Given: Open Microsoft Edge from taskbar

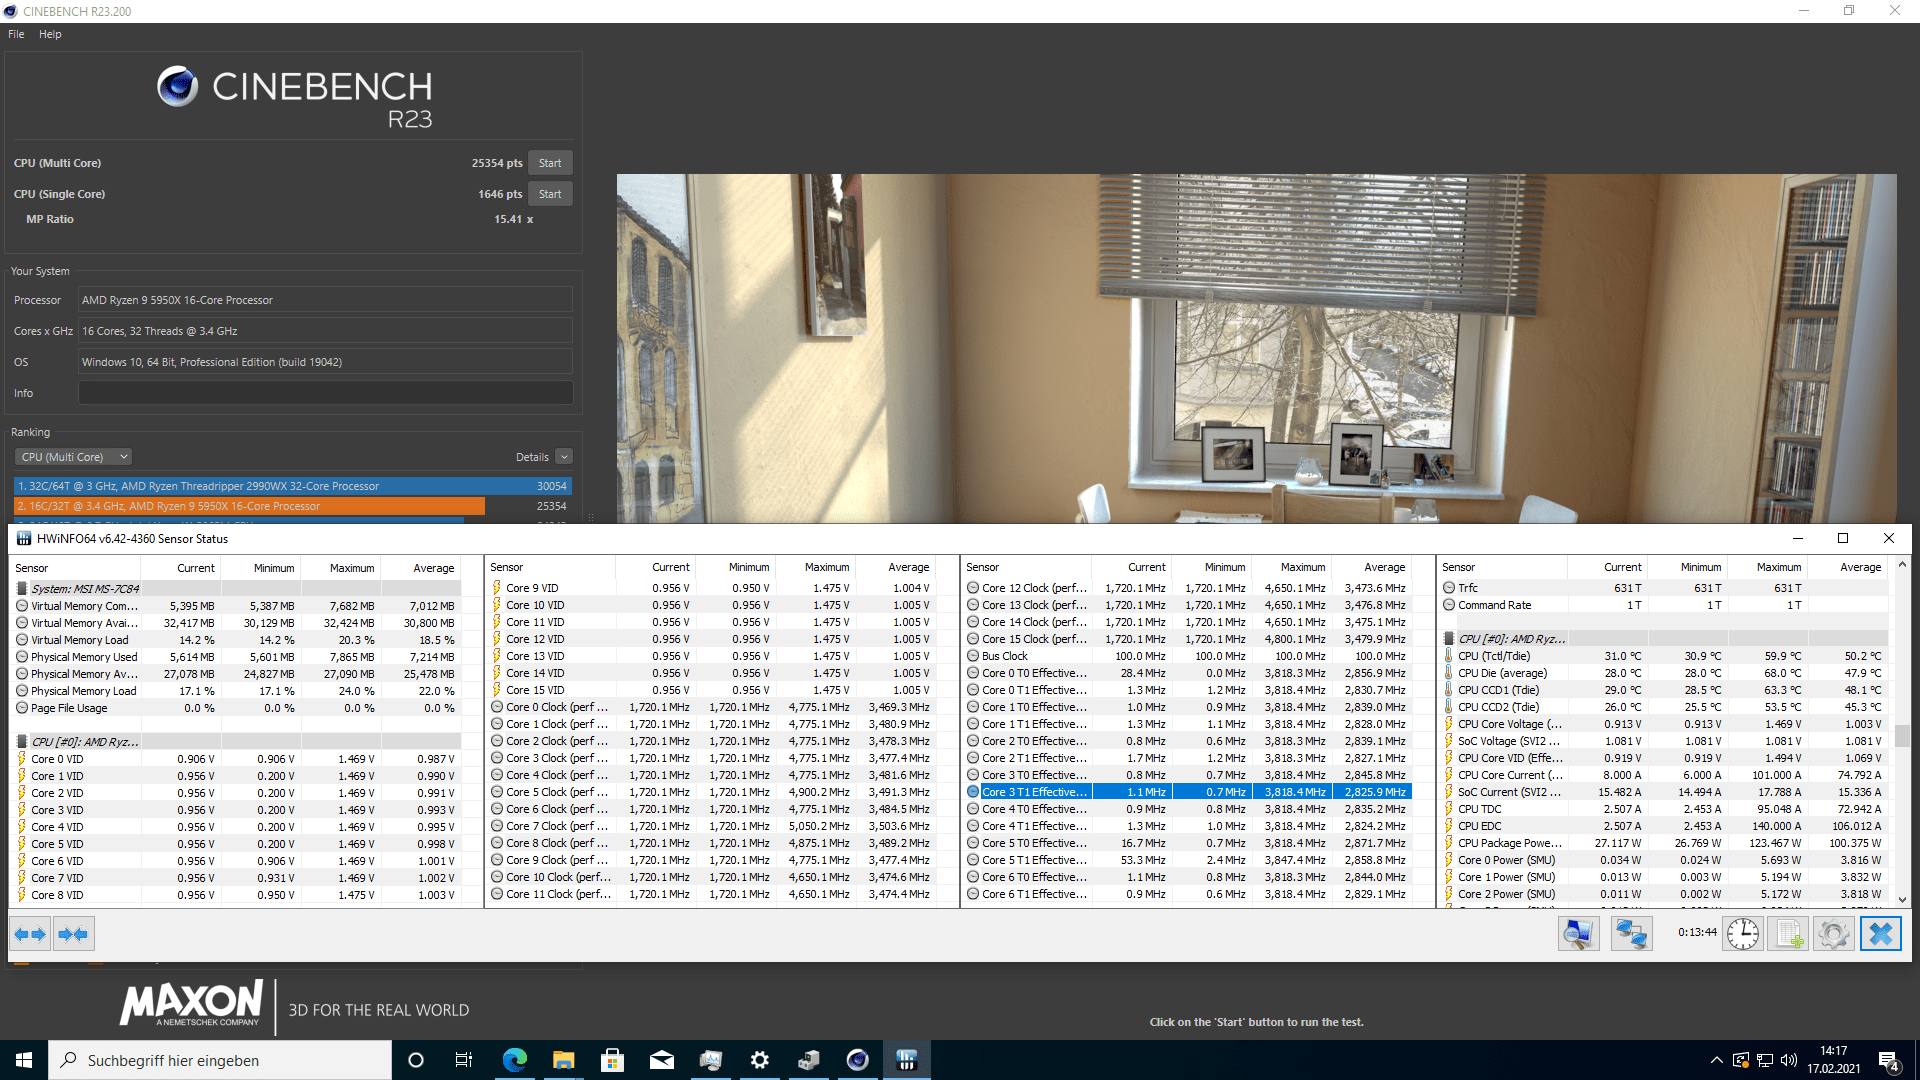Looking at the screenshot, I should tap(514, 1060).
